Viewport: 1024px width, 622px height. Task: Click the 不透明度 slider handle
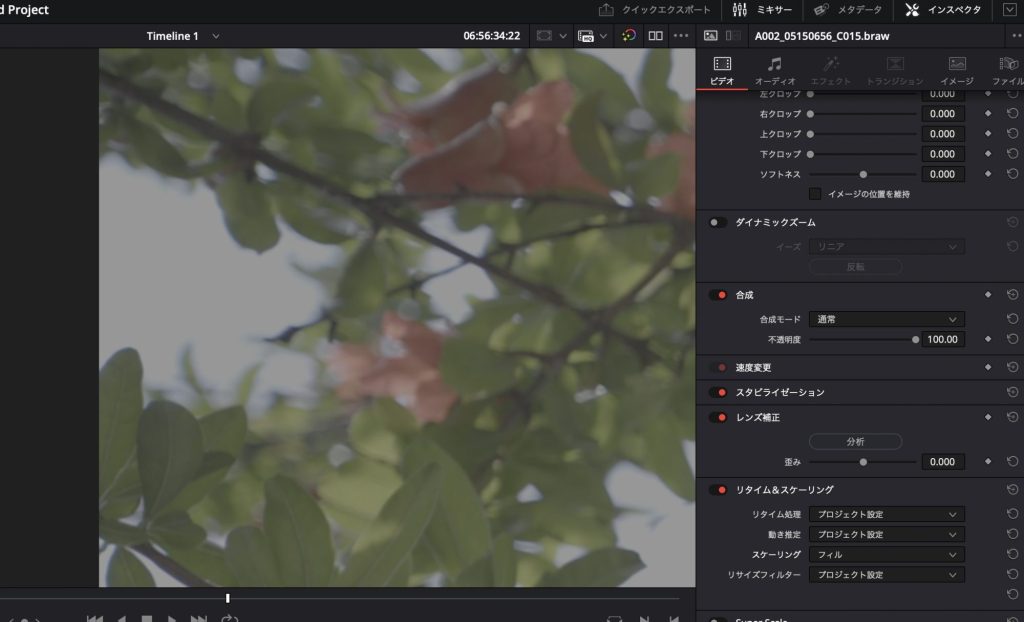pos(915,339)
